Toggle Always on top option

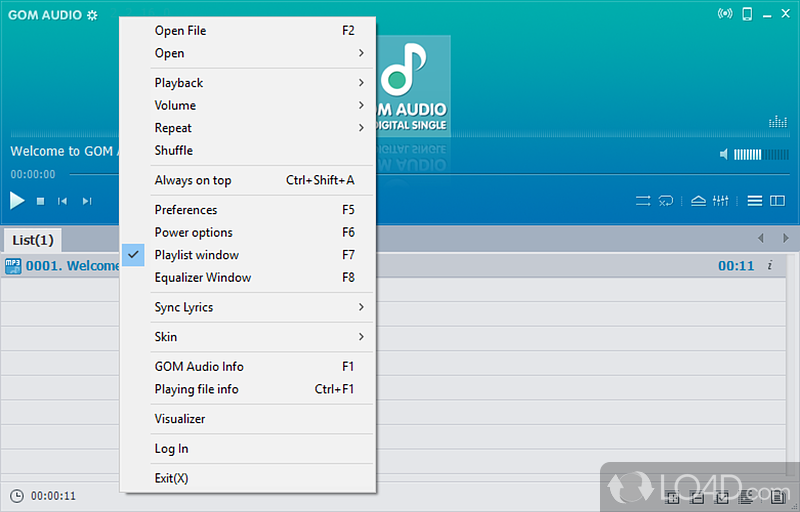(x=248, y=180)
